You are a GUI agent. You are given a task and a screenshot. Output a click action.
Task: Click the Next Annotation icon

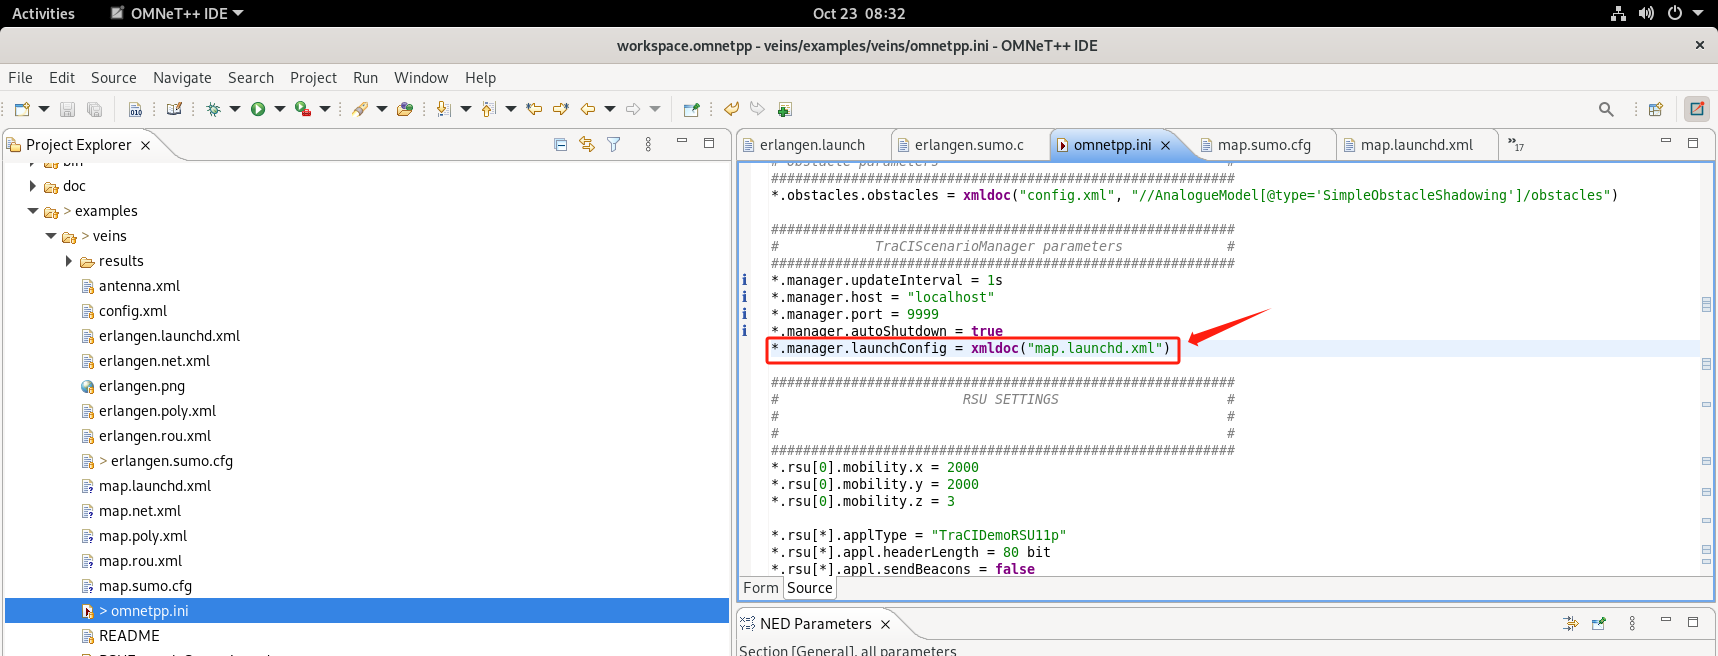(x=444, y=109)
